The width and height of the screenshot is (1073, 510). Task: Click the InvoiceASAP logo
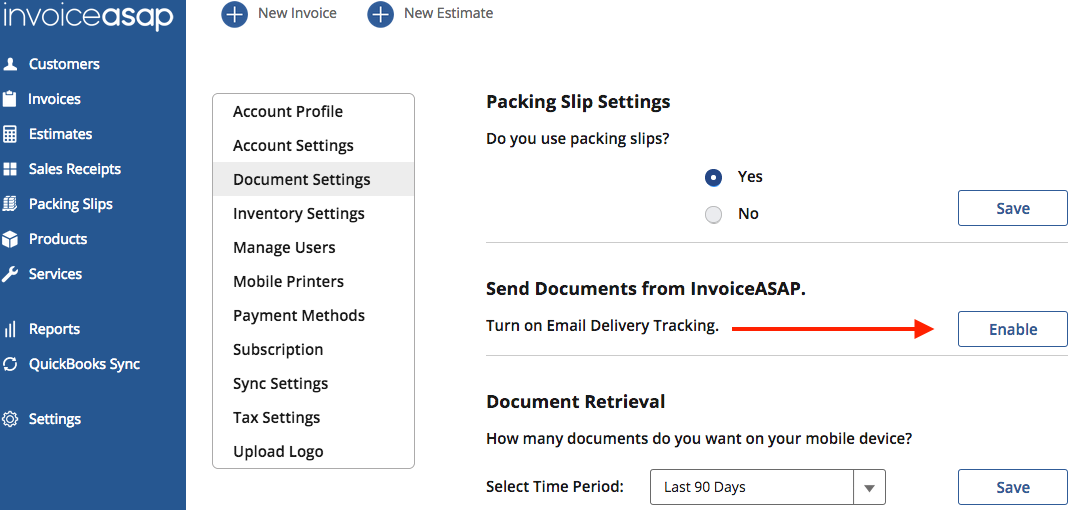(x=88, y=17)
